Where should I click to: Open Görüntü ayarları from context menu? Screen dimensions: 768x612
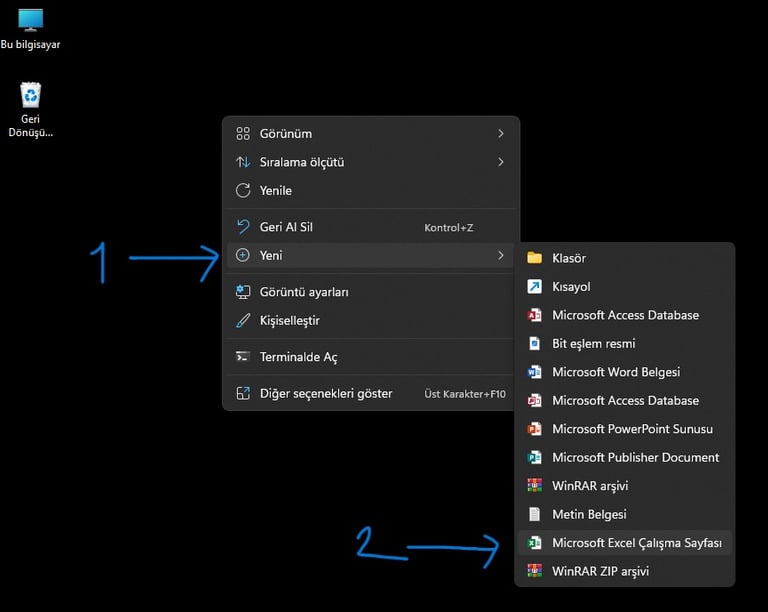coord(370,292)
